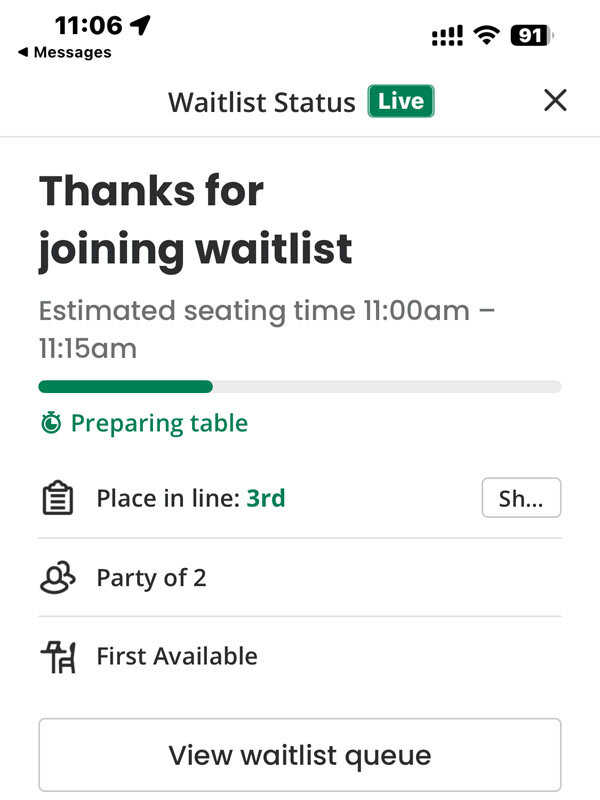Image resolution: width=600 pixels, height=800 pixels.
Task: Tap the Party of 2 row
Action: (300, 578)
